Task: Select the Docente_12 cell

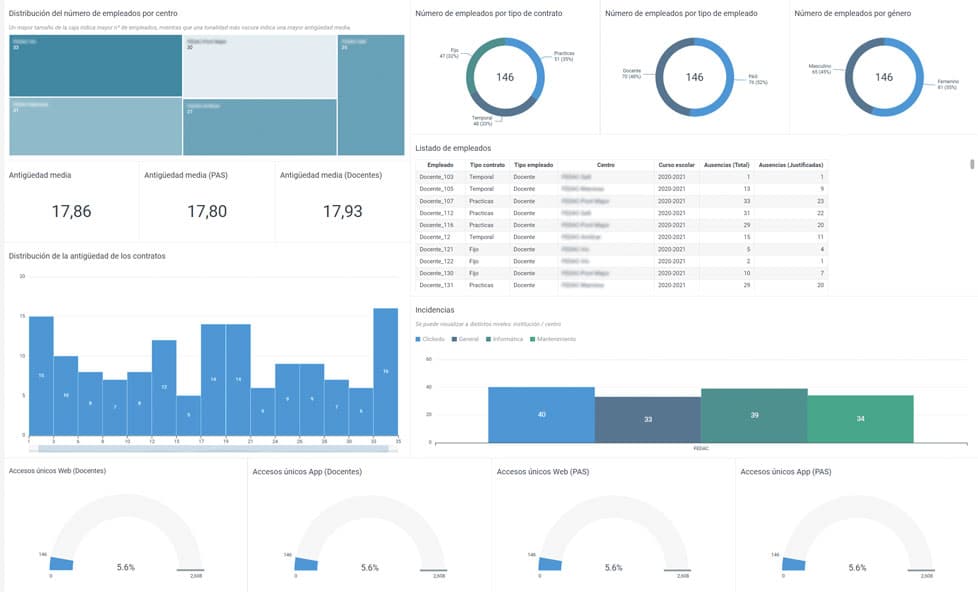Action: click(435, 237)
